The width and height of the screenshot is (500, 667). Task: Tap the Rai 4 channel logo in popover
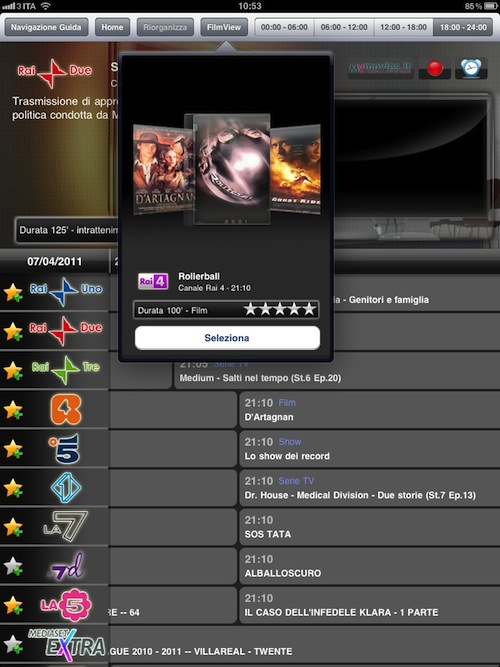click(153, 281)
